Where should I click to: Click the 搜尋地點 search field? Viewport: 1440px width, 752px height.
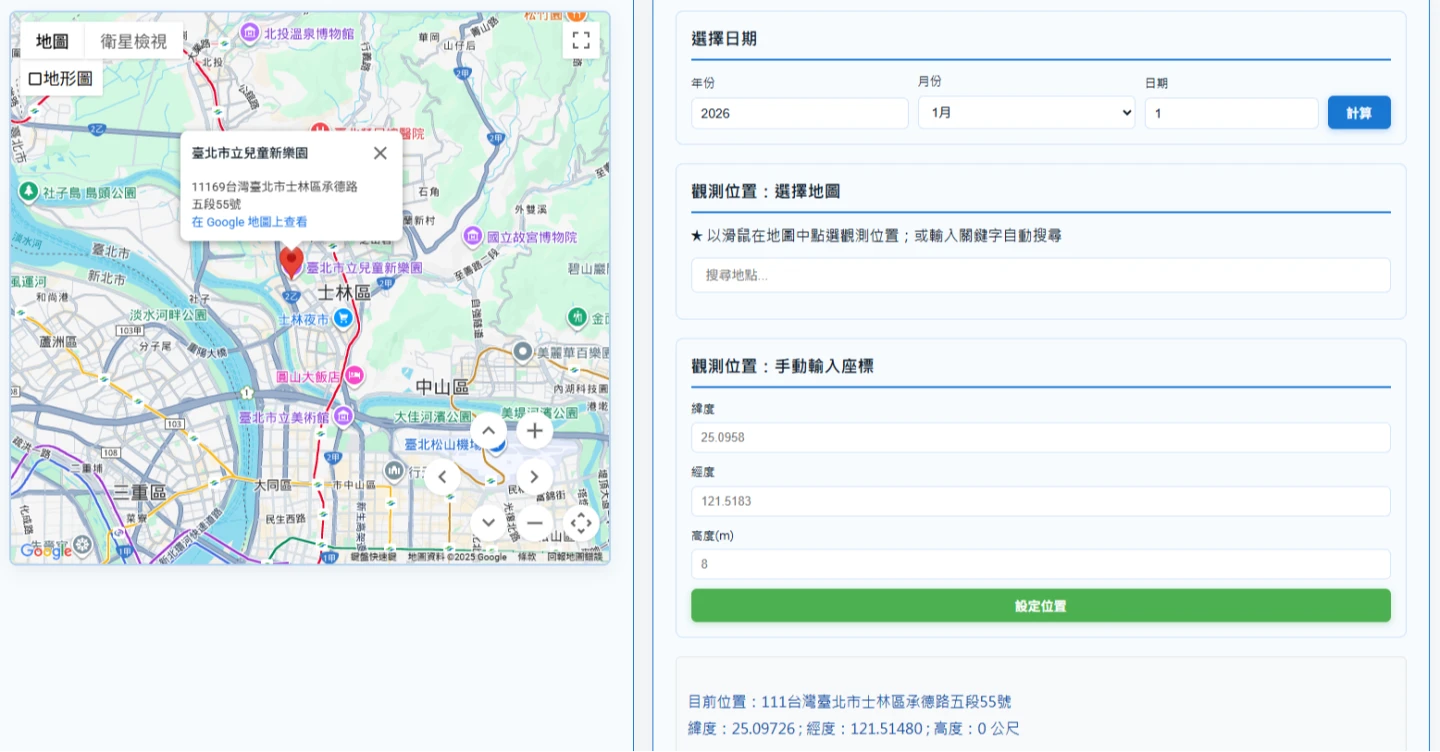coord(1040,275)
